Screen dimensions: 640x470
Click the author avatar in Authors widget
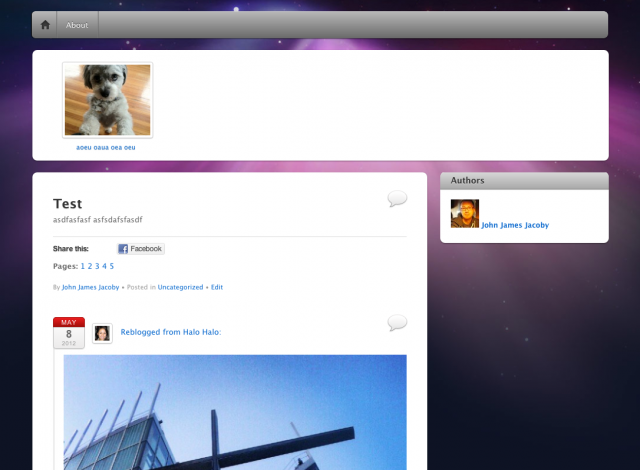(x=464, y=213)
